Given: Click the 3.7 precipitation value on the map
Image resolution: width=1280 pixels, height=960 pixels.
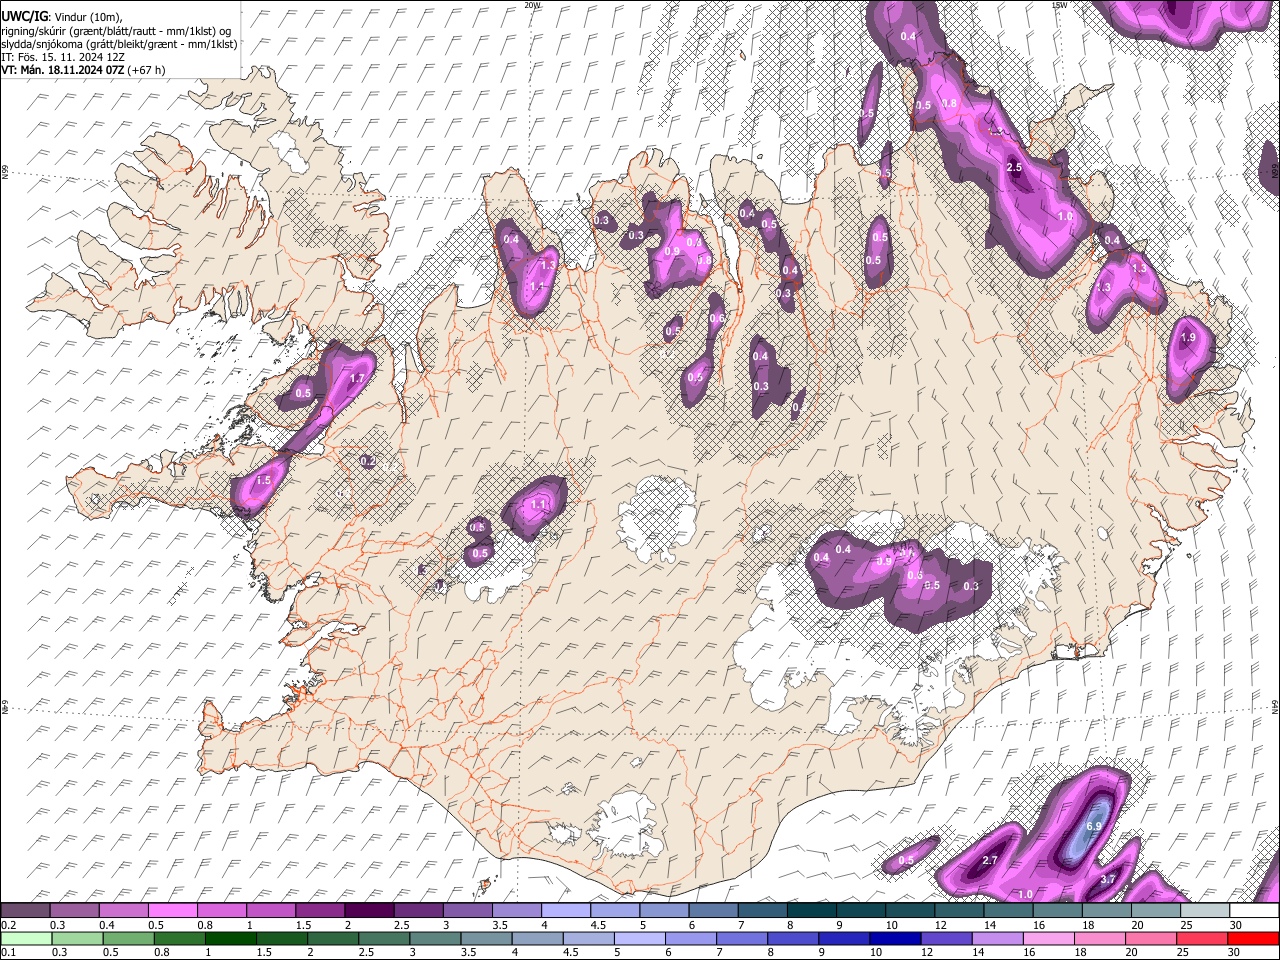Looking at the screenshot, I should (x=1107, y=880).
